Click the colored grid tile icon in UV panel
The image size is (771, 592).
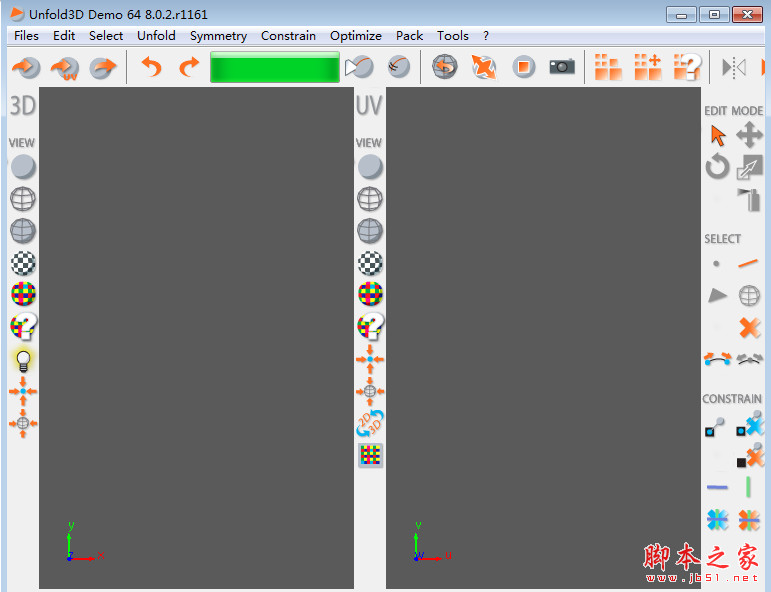point(370,455)
